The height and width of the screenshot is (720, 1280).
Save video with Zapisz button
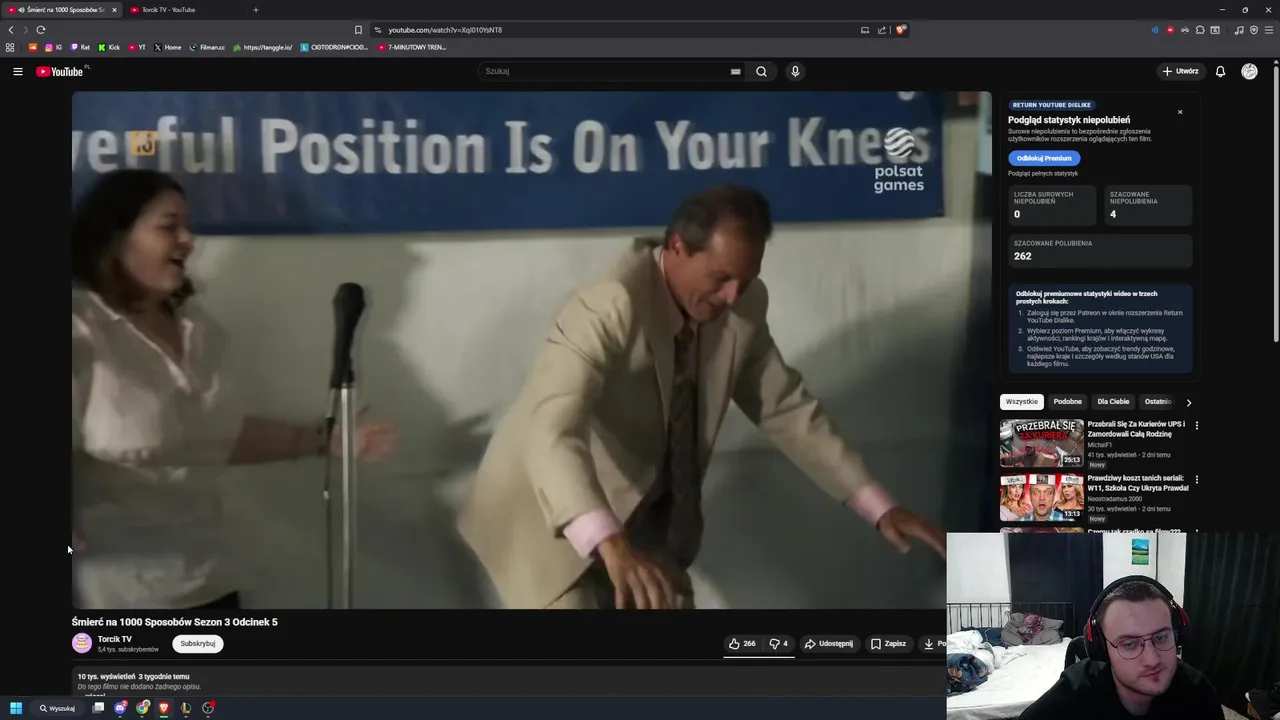[x=888, y=644]
